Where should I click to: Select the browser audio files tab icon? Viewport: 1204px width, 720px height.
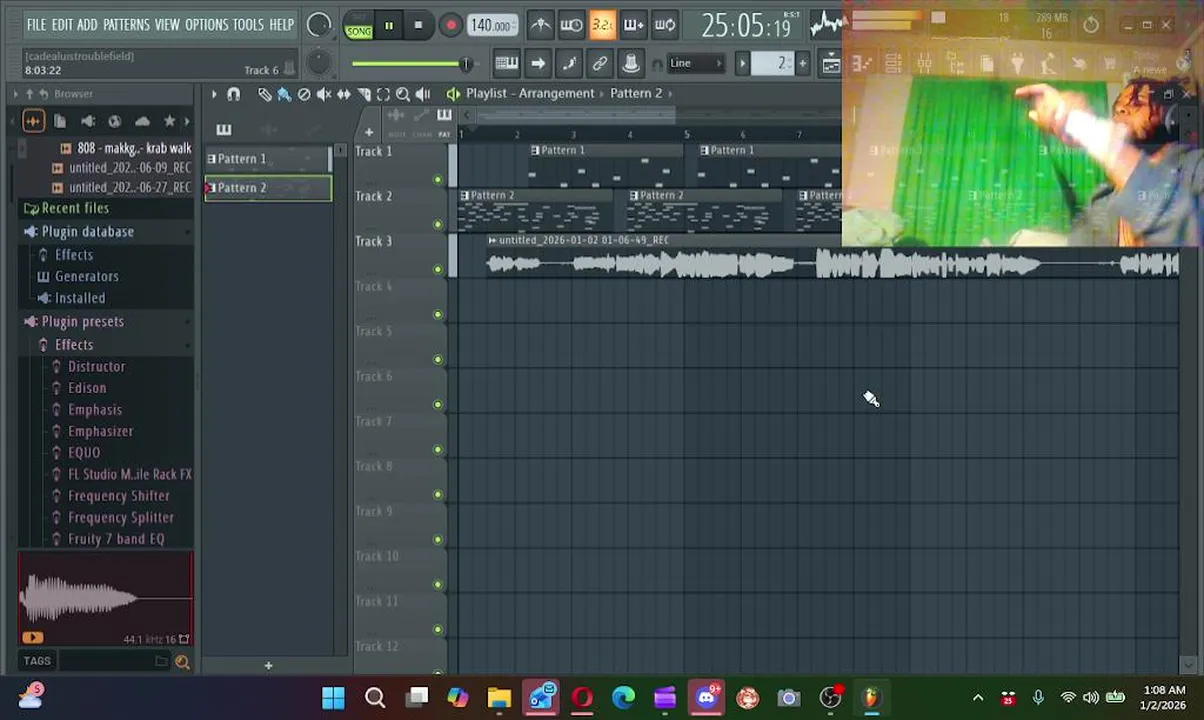[33, 121]
